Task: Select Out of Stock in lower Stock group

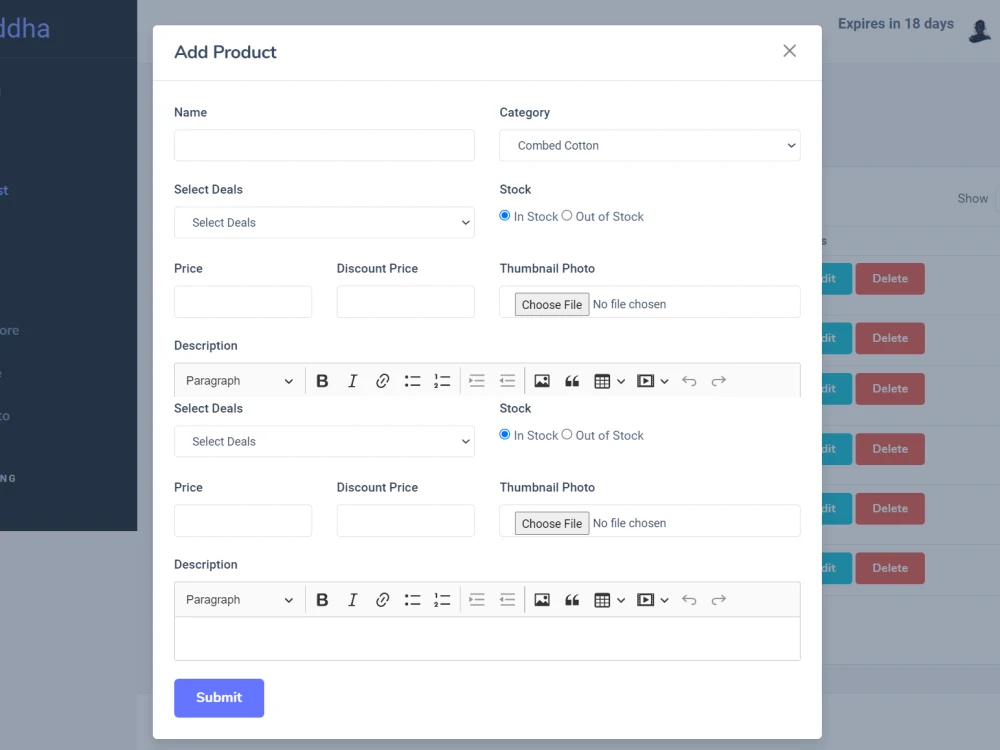Action: click(x=566, y=434)
